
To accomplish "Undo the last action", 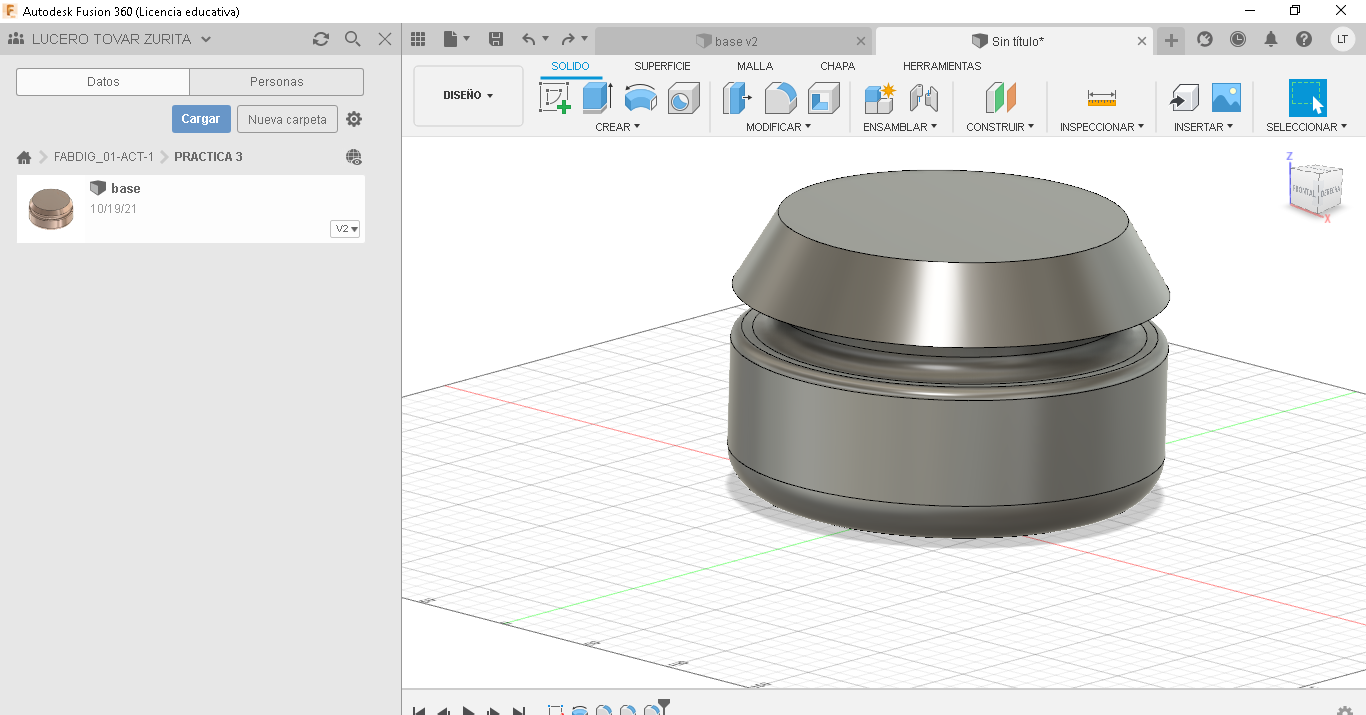I will tap(528, 39).
